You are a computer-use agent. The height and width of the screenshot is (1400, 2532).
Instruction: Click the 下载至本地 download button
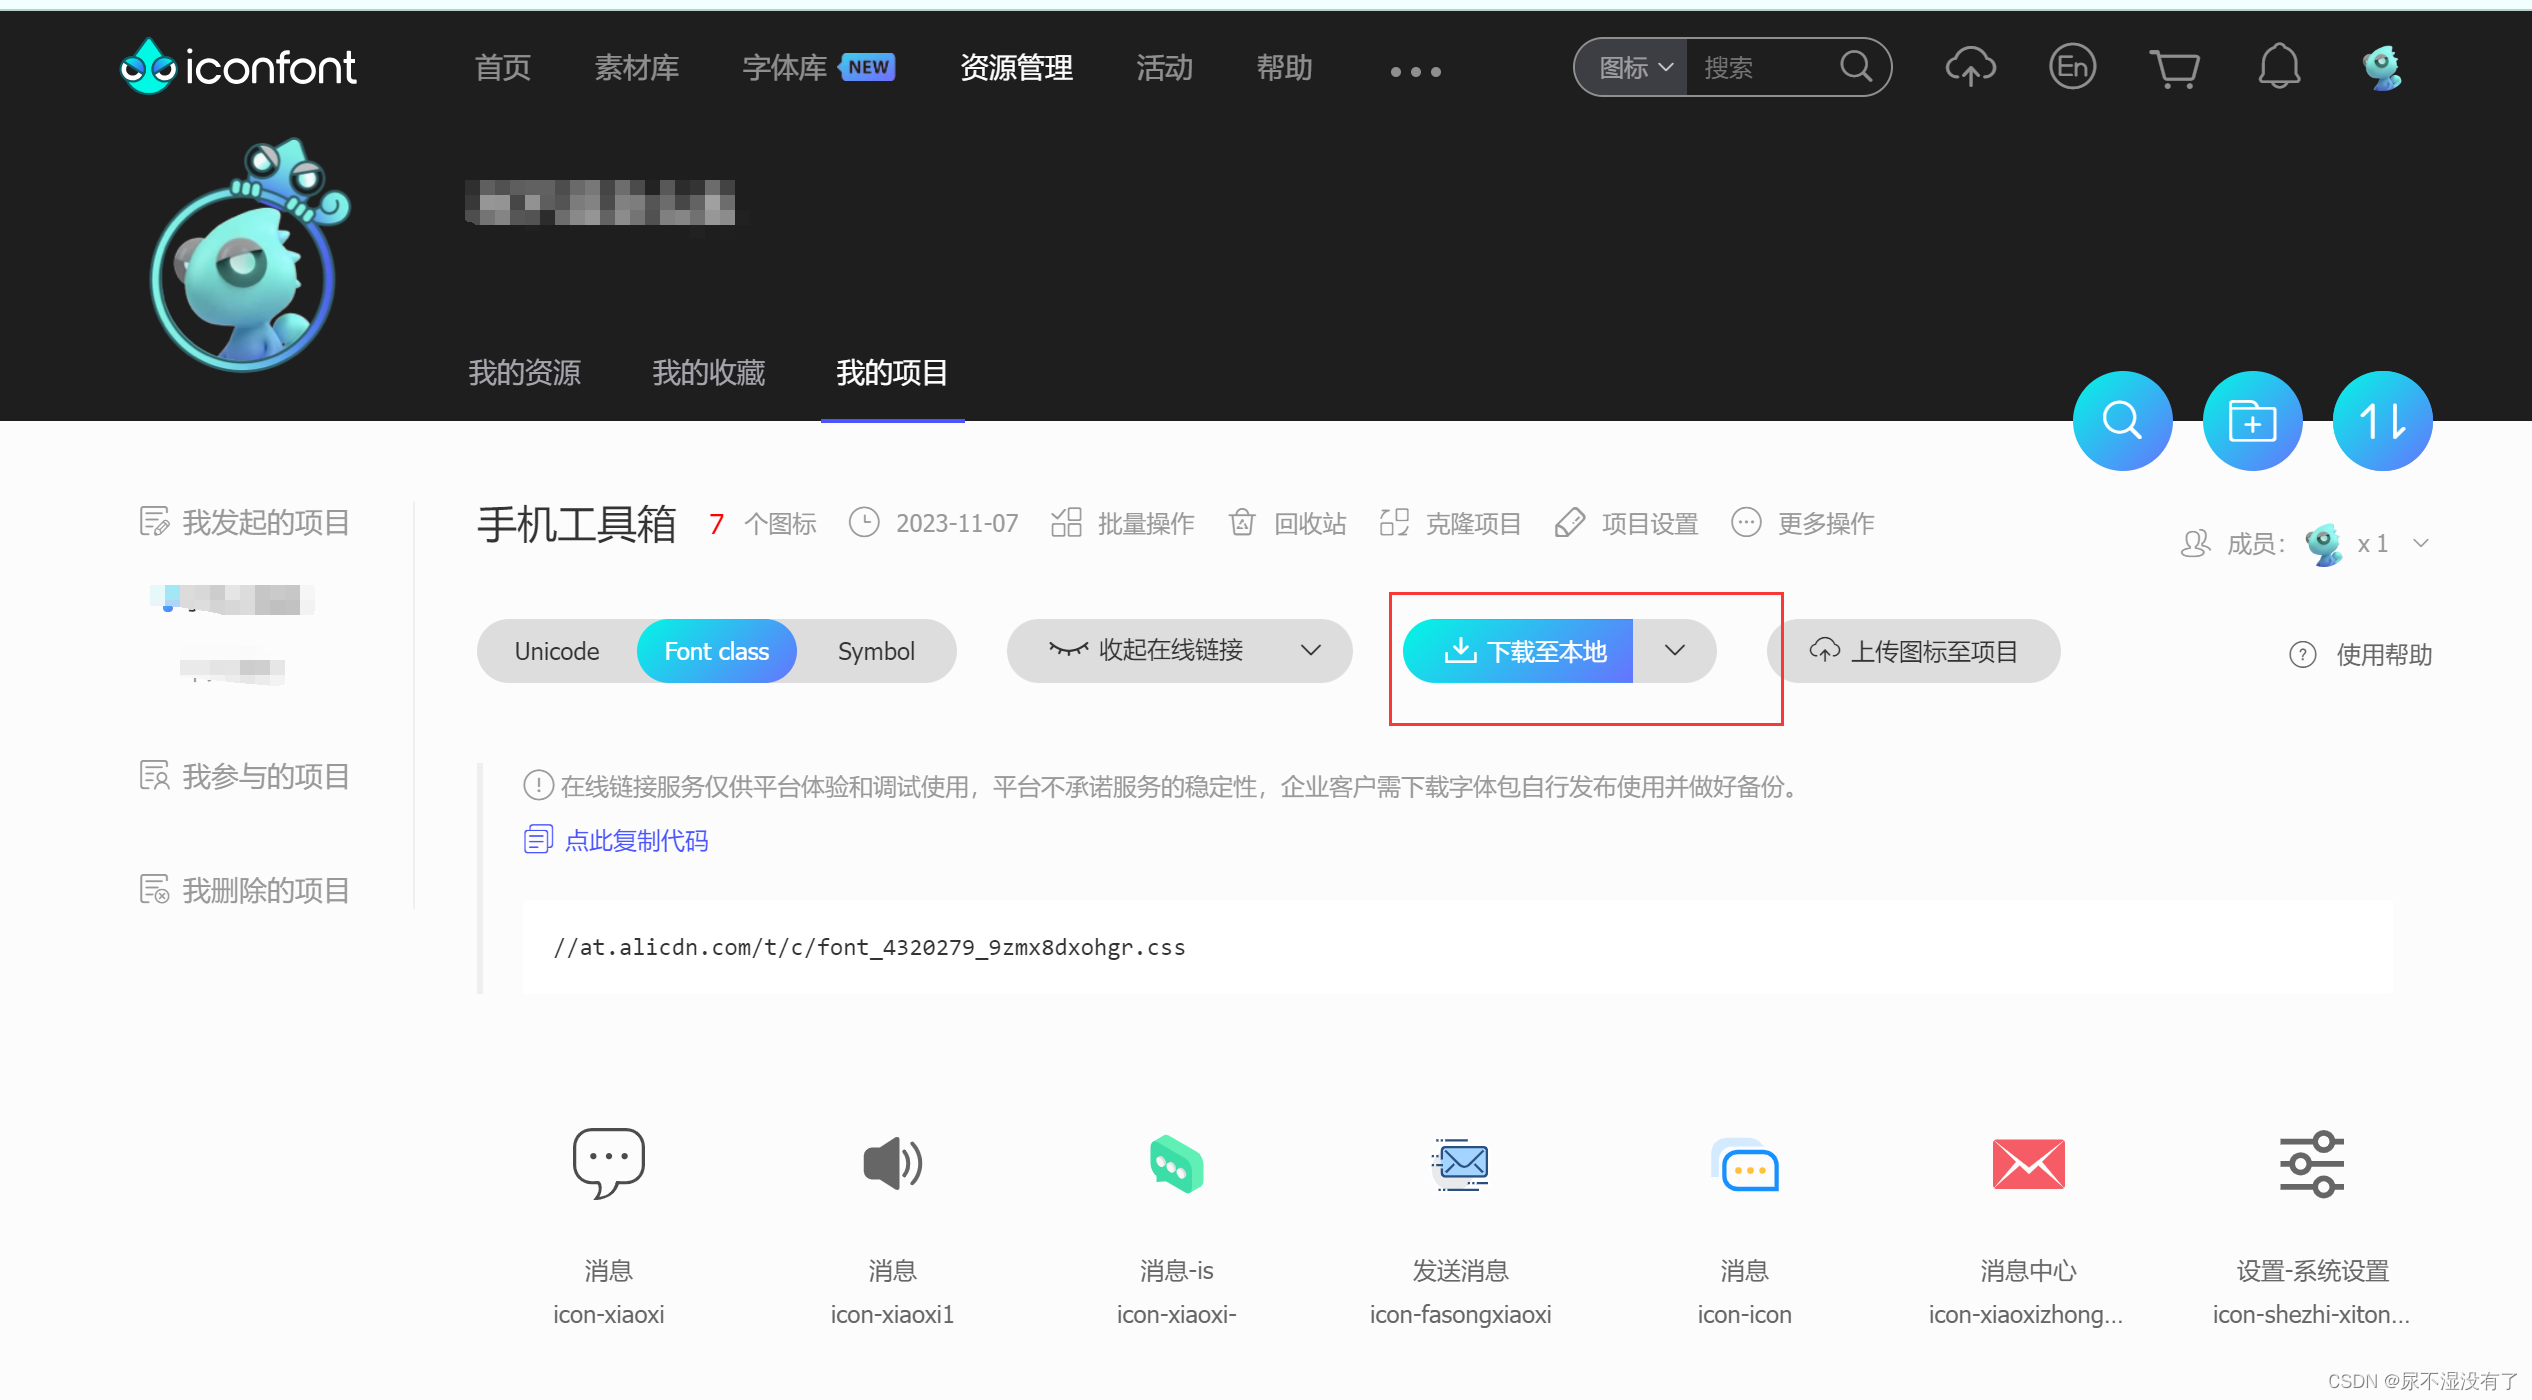(x=1520, y=651)
